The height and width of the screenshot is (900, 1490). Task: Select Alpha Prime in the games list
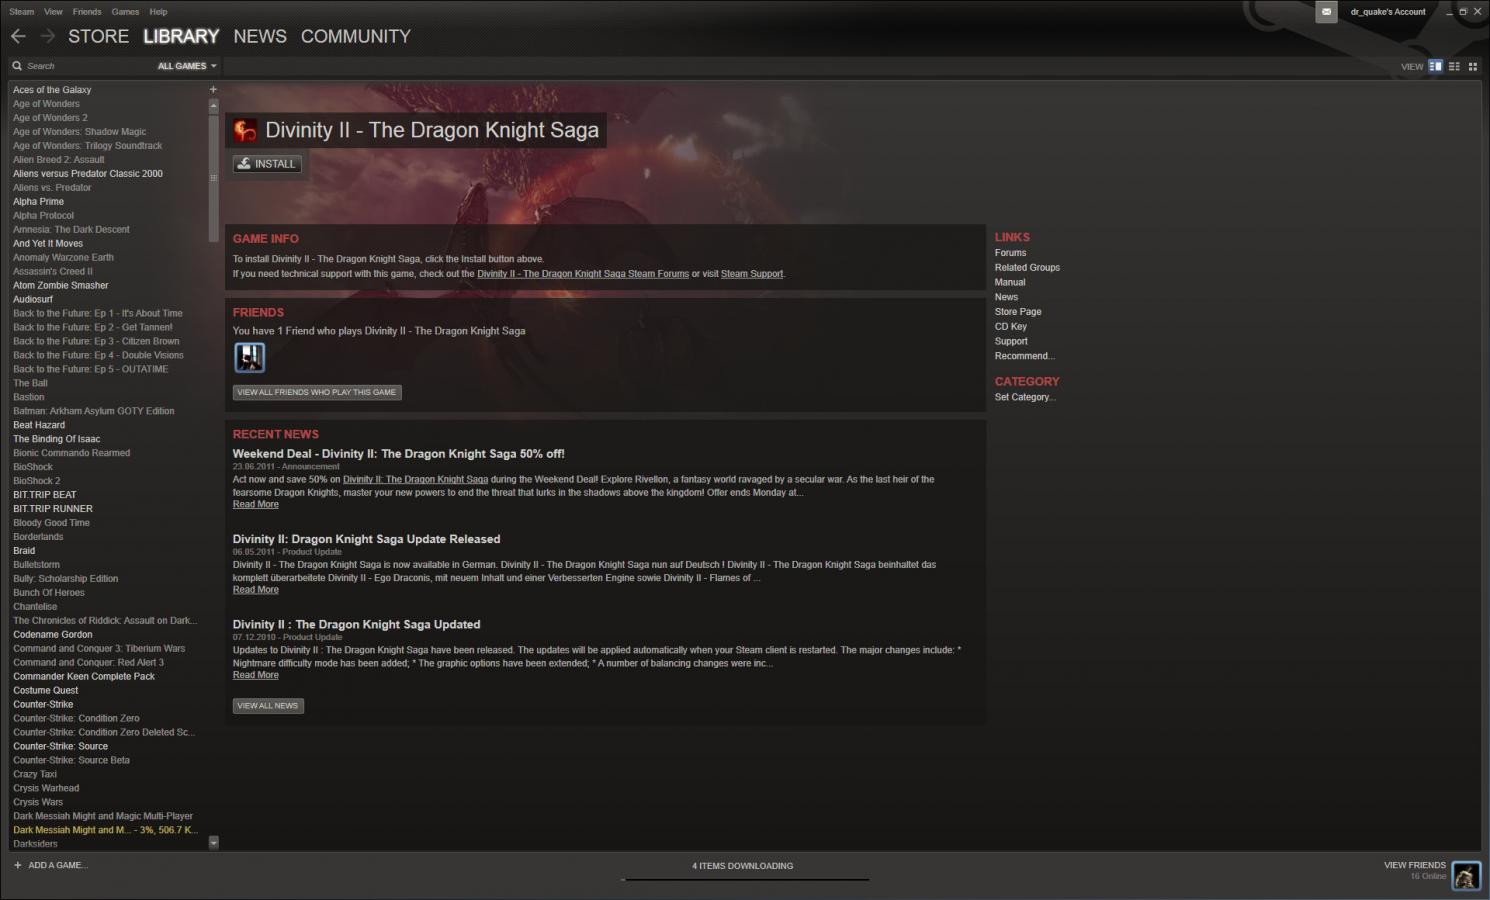pyautogui.click(x=38, y=202)
